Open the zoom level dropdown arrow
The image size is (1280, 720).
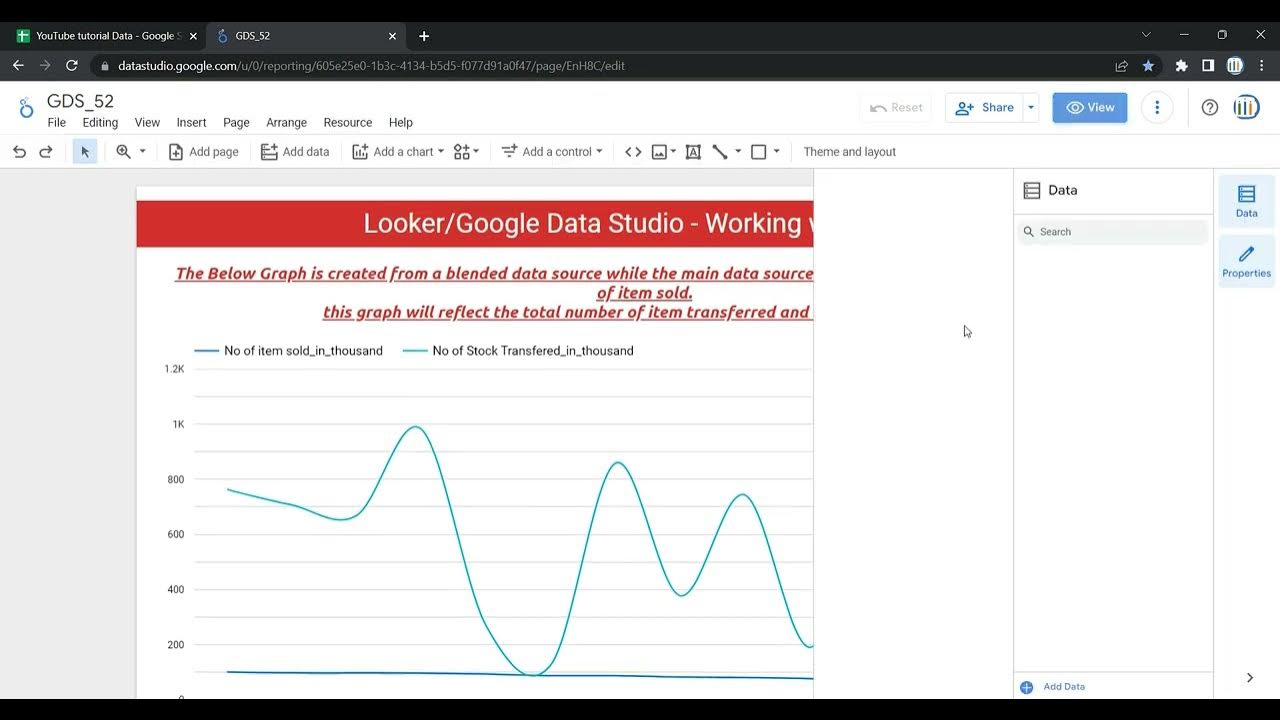142,152
